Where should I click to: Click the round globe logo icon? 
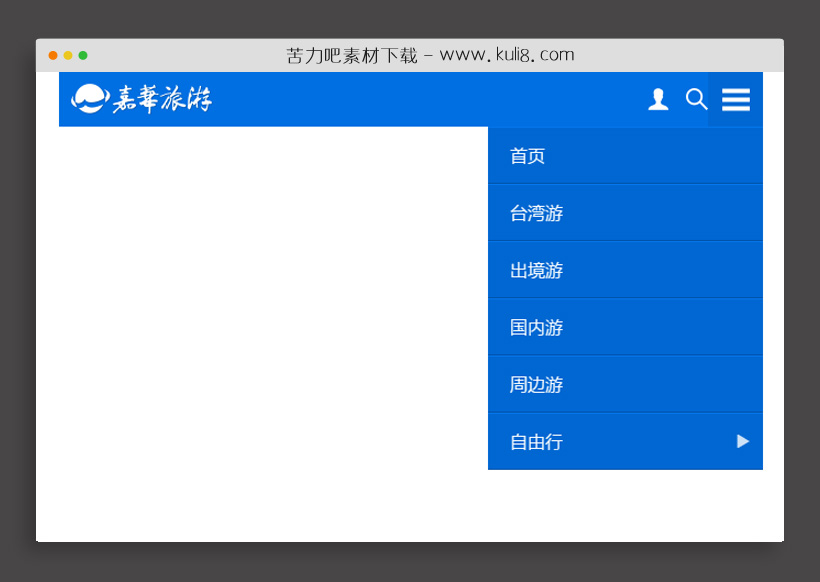[x=88, y=99]
